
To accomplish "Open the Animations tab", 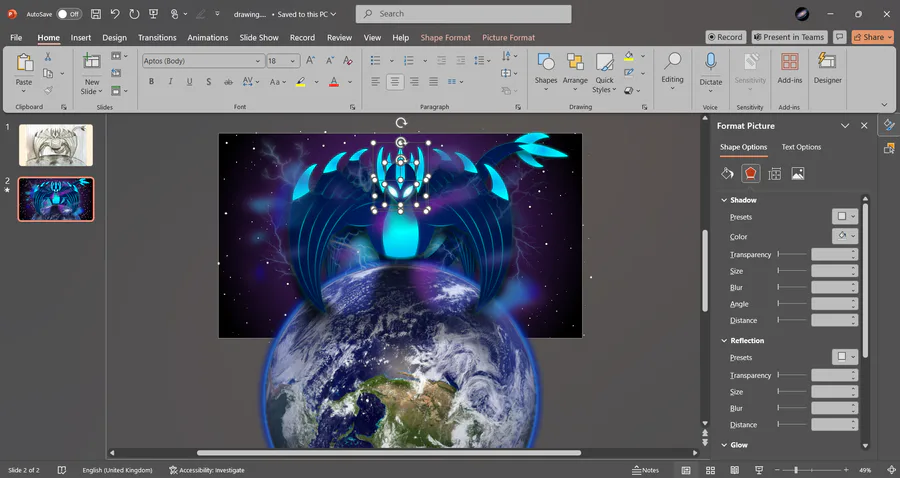I will 207,38.
